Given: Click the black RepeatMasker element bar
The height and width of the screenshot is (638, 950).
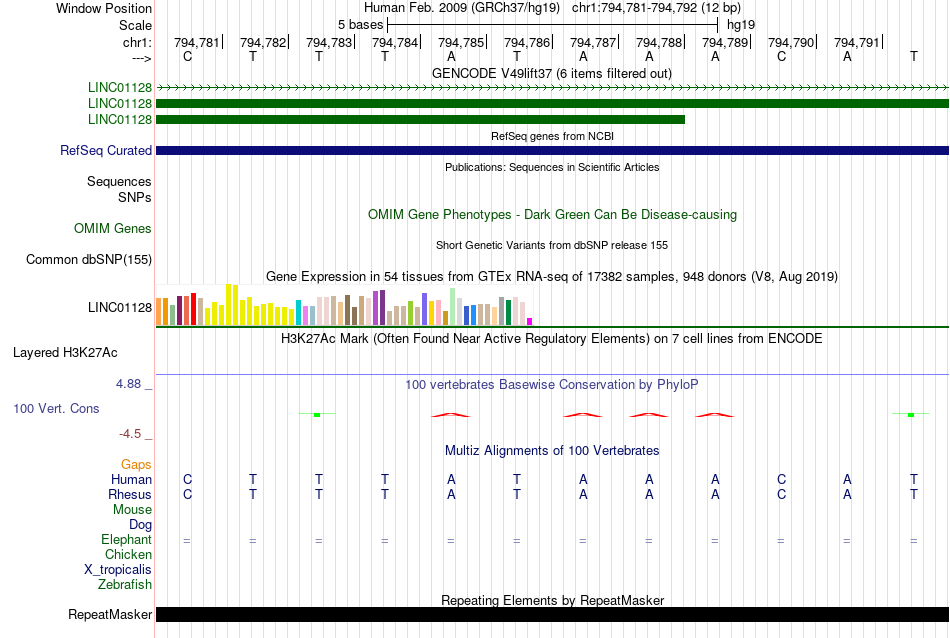Looking at the screenshot, I should [x=552, y=614].
